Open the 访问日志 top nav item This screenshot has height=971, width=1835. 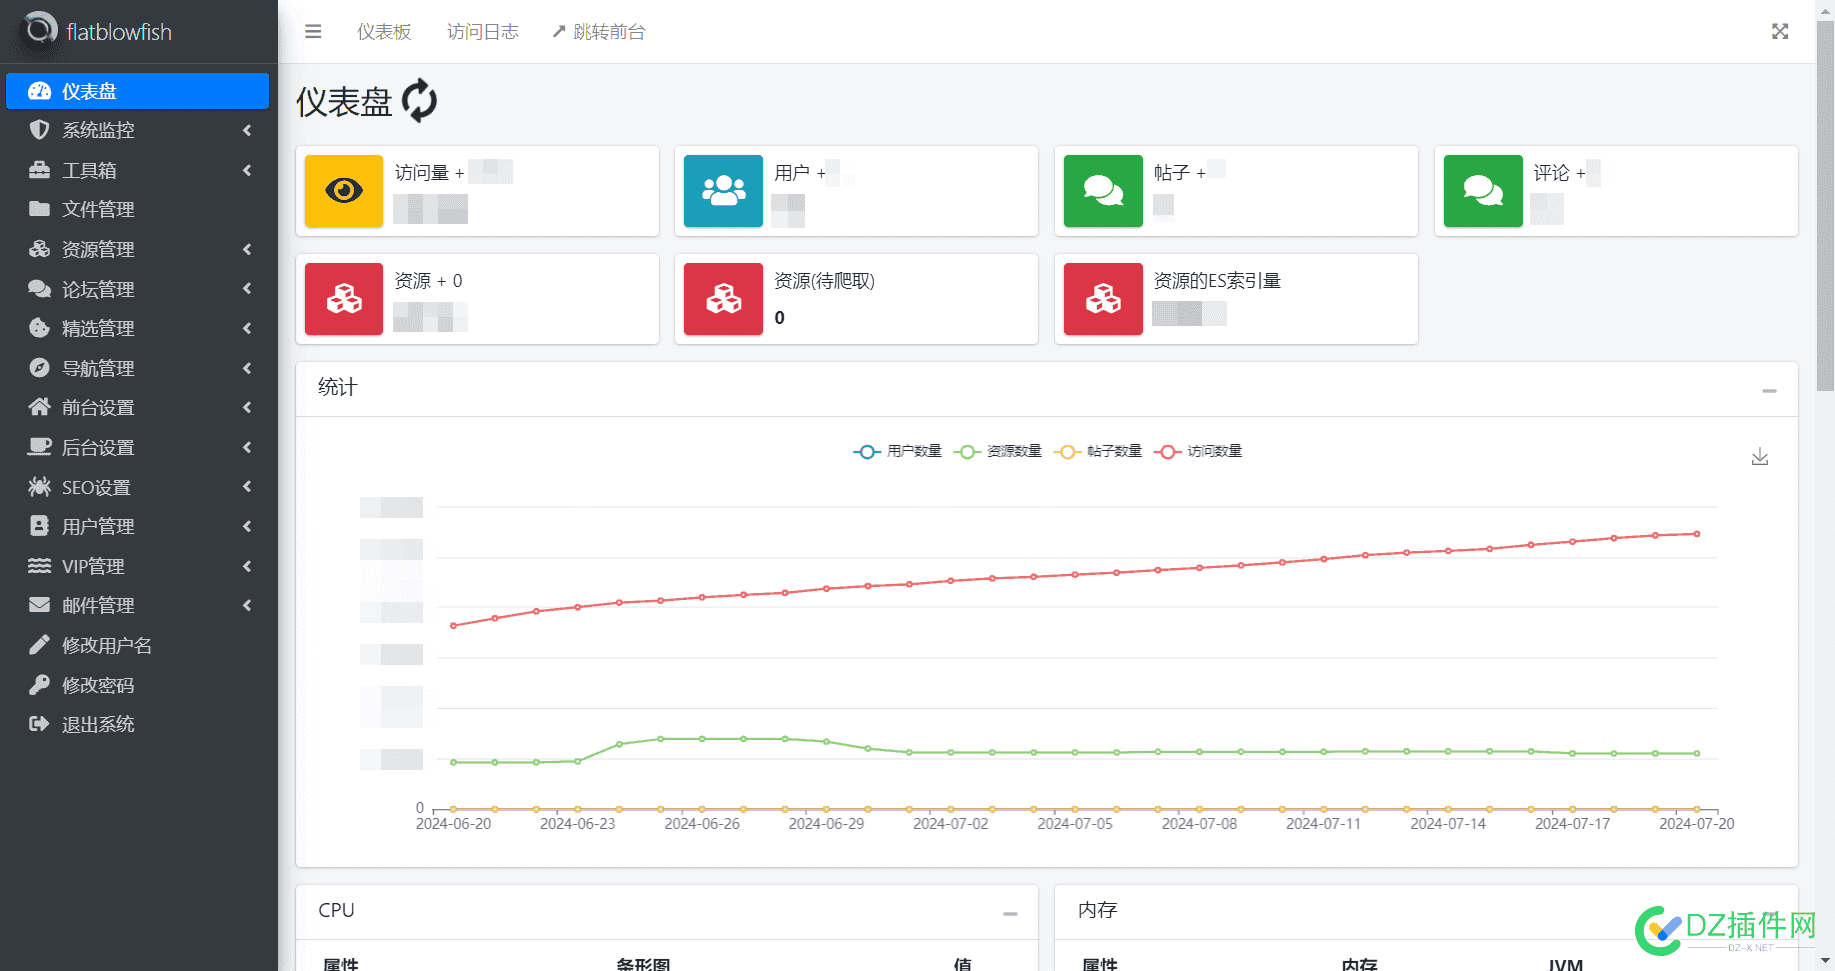pos(483,32)
